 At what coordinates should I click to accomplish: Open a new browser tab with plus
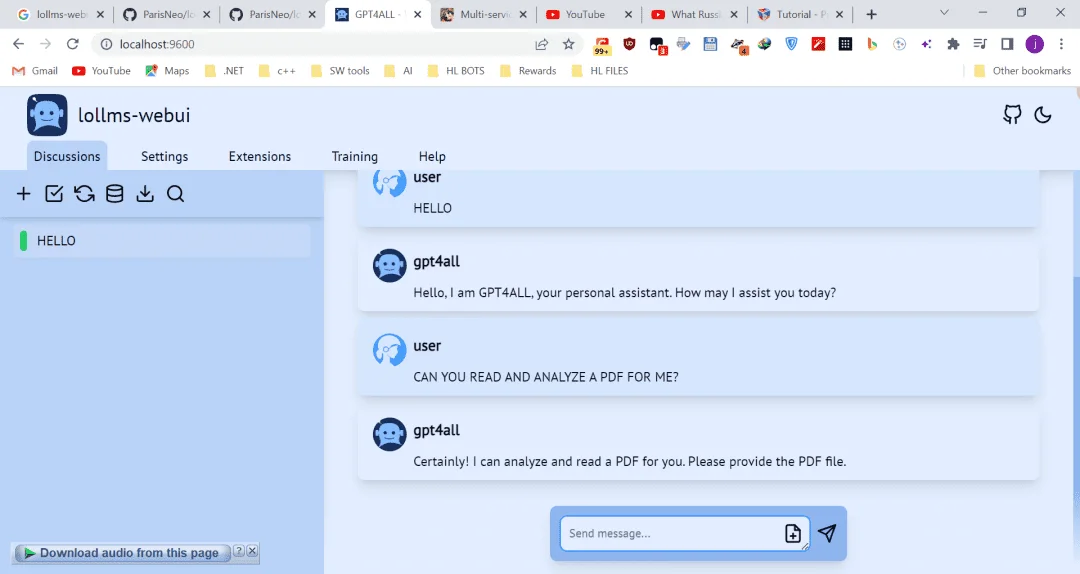click(871, 14)
